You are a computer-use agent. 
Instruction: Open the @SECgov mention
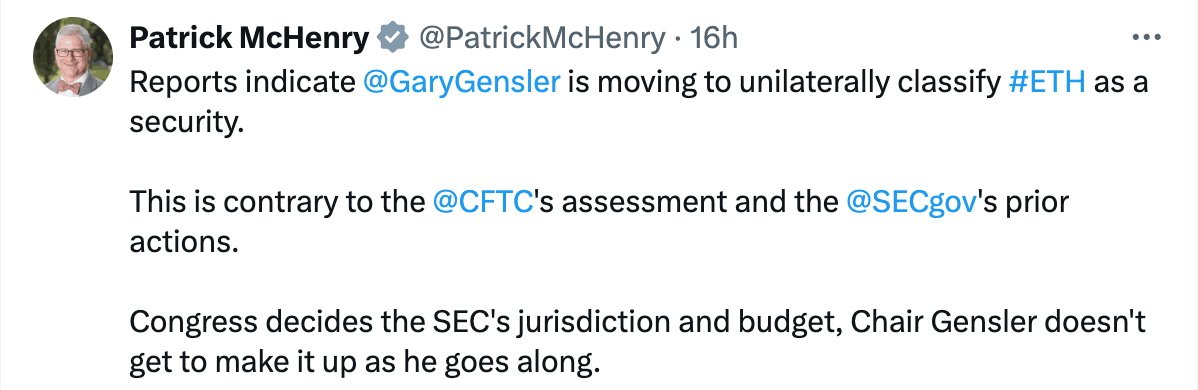[x=911, y=203]
